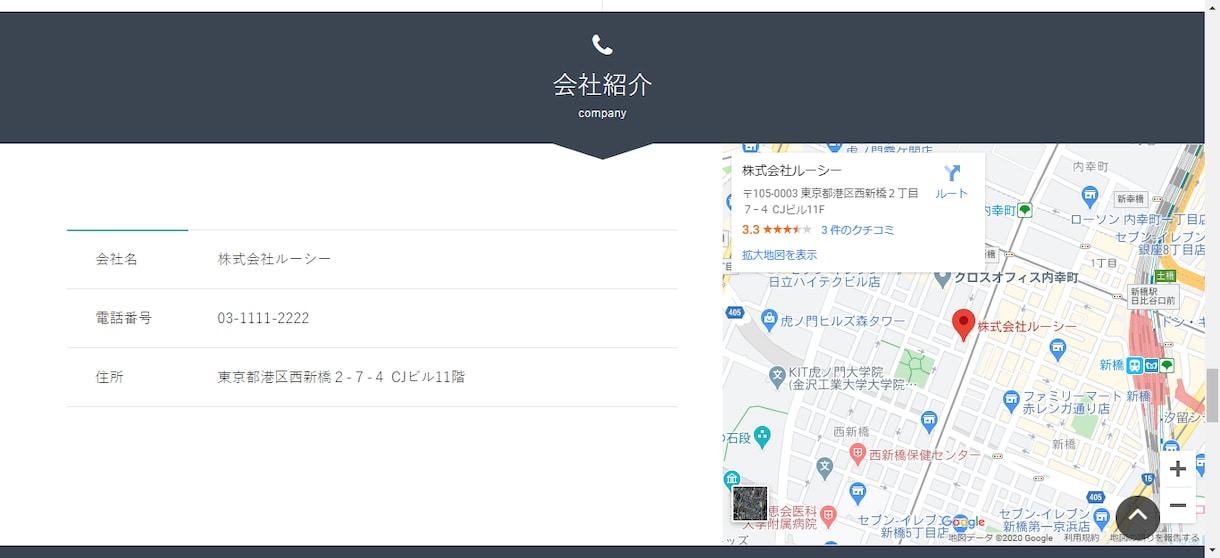Viewport: 1220px width, 558px height.
Task: Click the 住所 row label
Action: tap(110, 377)
